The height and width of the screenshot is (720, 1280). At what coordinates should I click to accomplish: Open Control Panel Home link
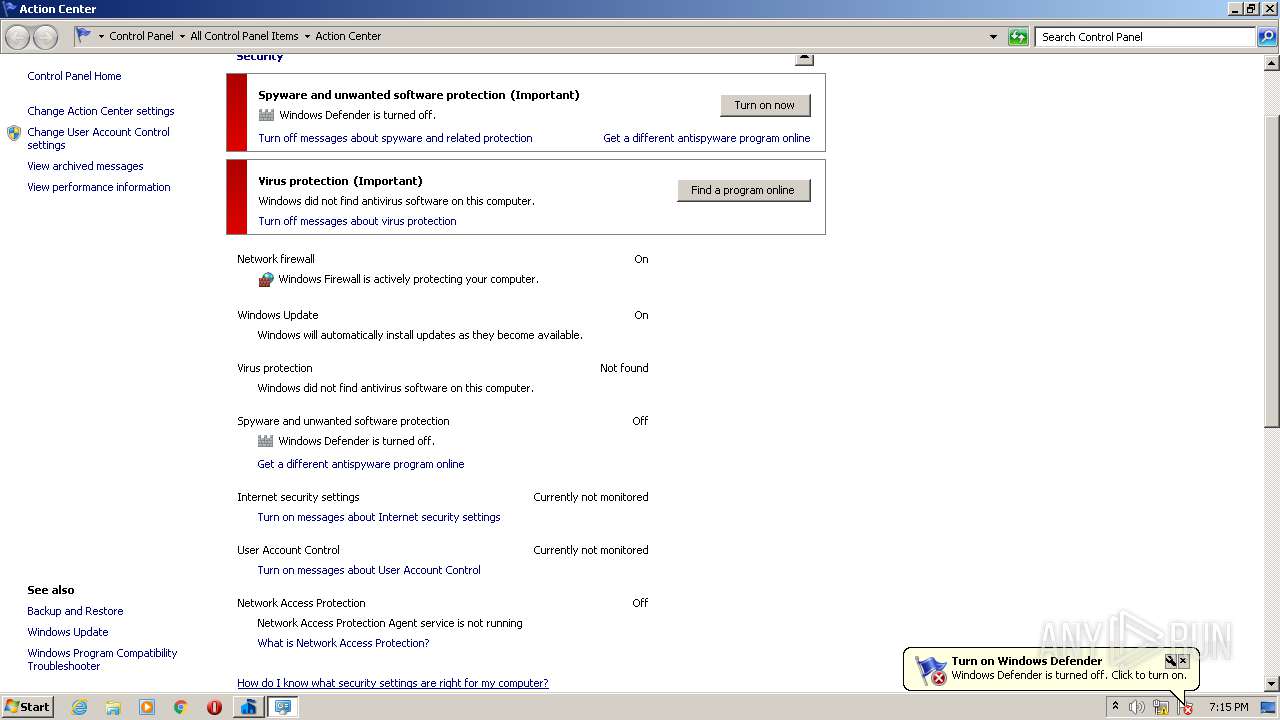pos(74,76)
